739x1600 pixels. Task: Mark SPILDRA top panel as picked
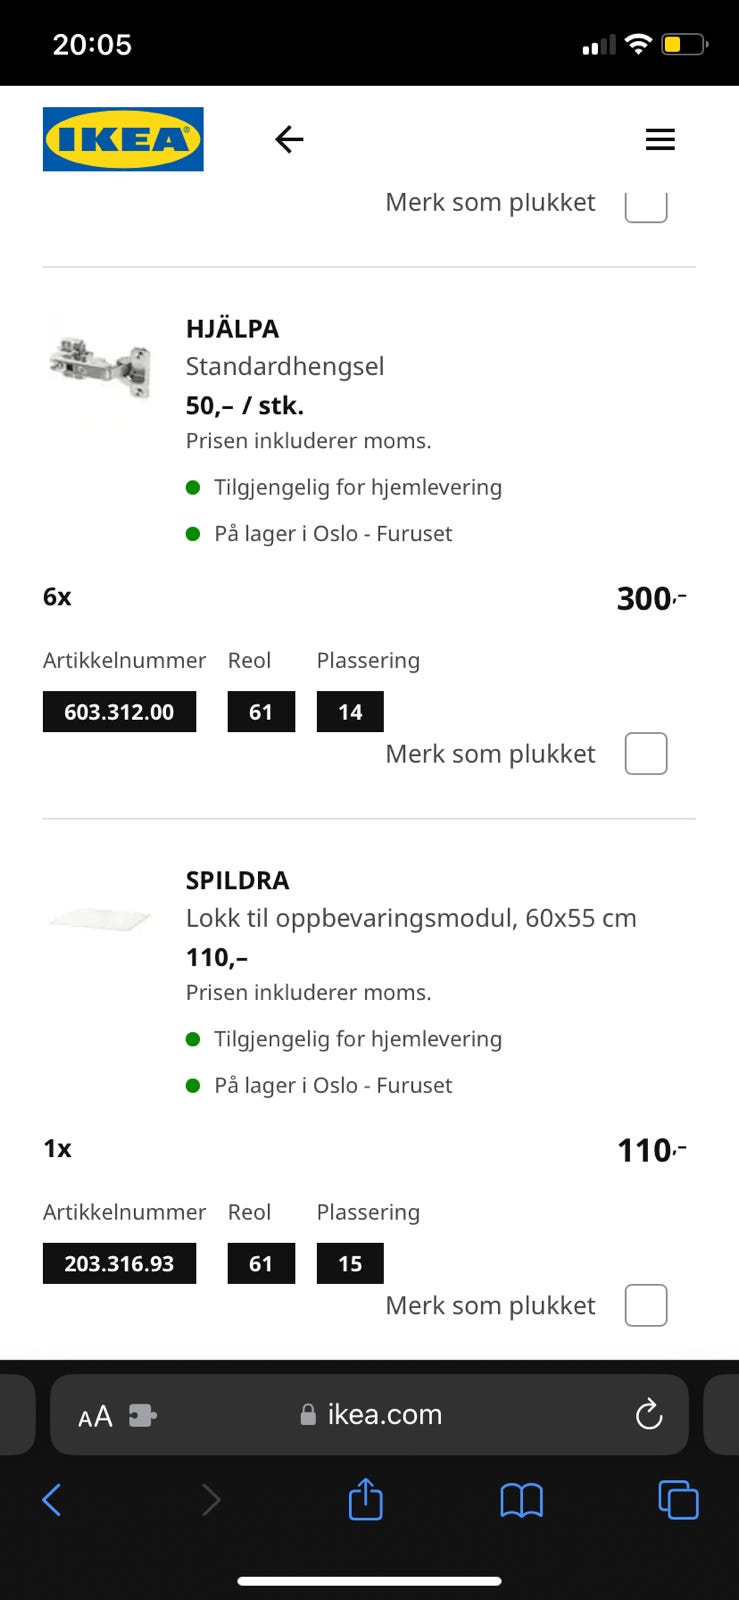click(x=646, y=1305)
